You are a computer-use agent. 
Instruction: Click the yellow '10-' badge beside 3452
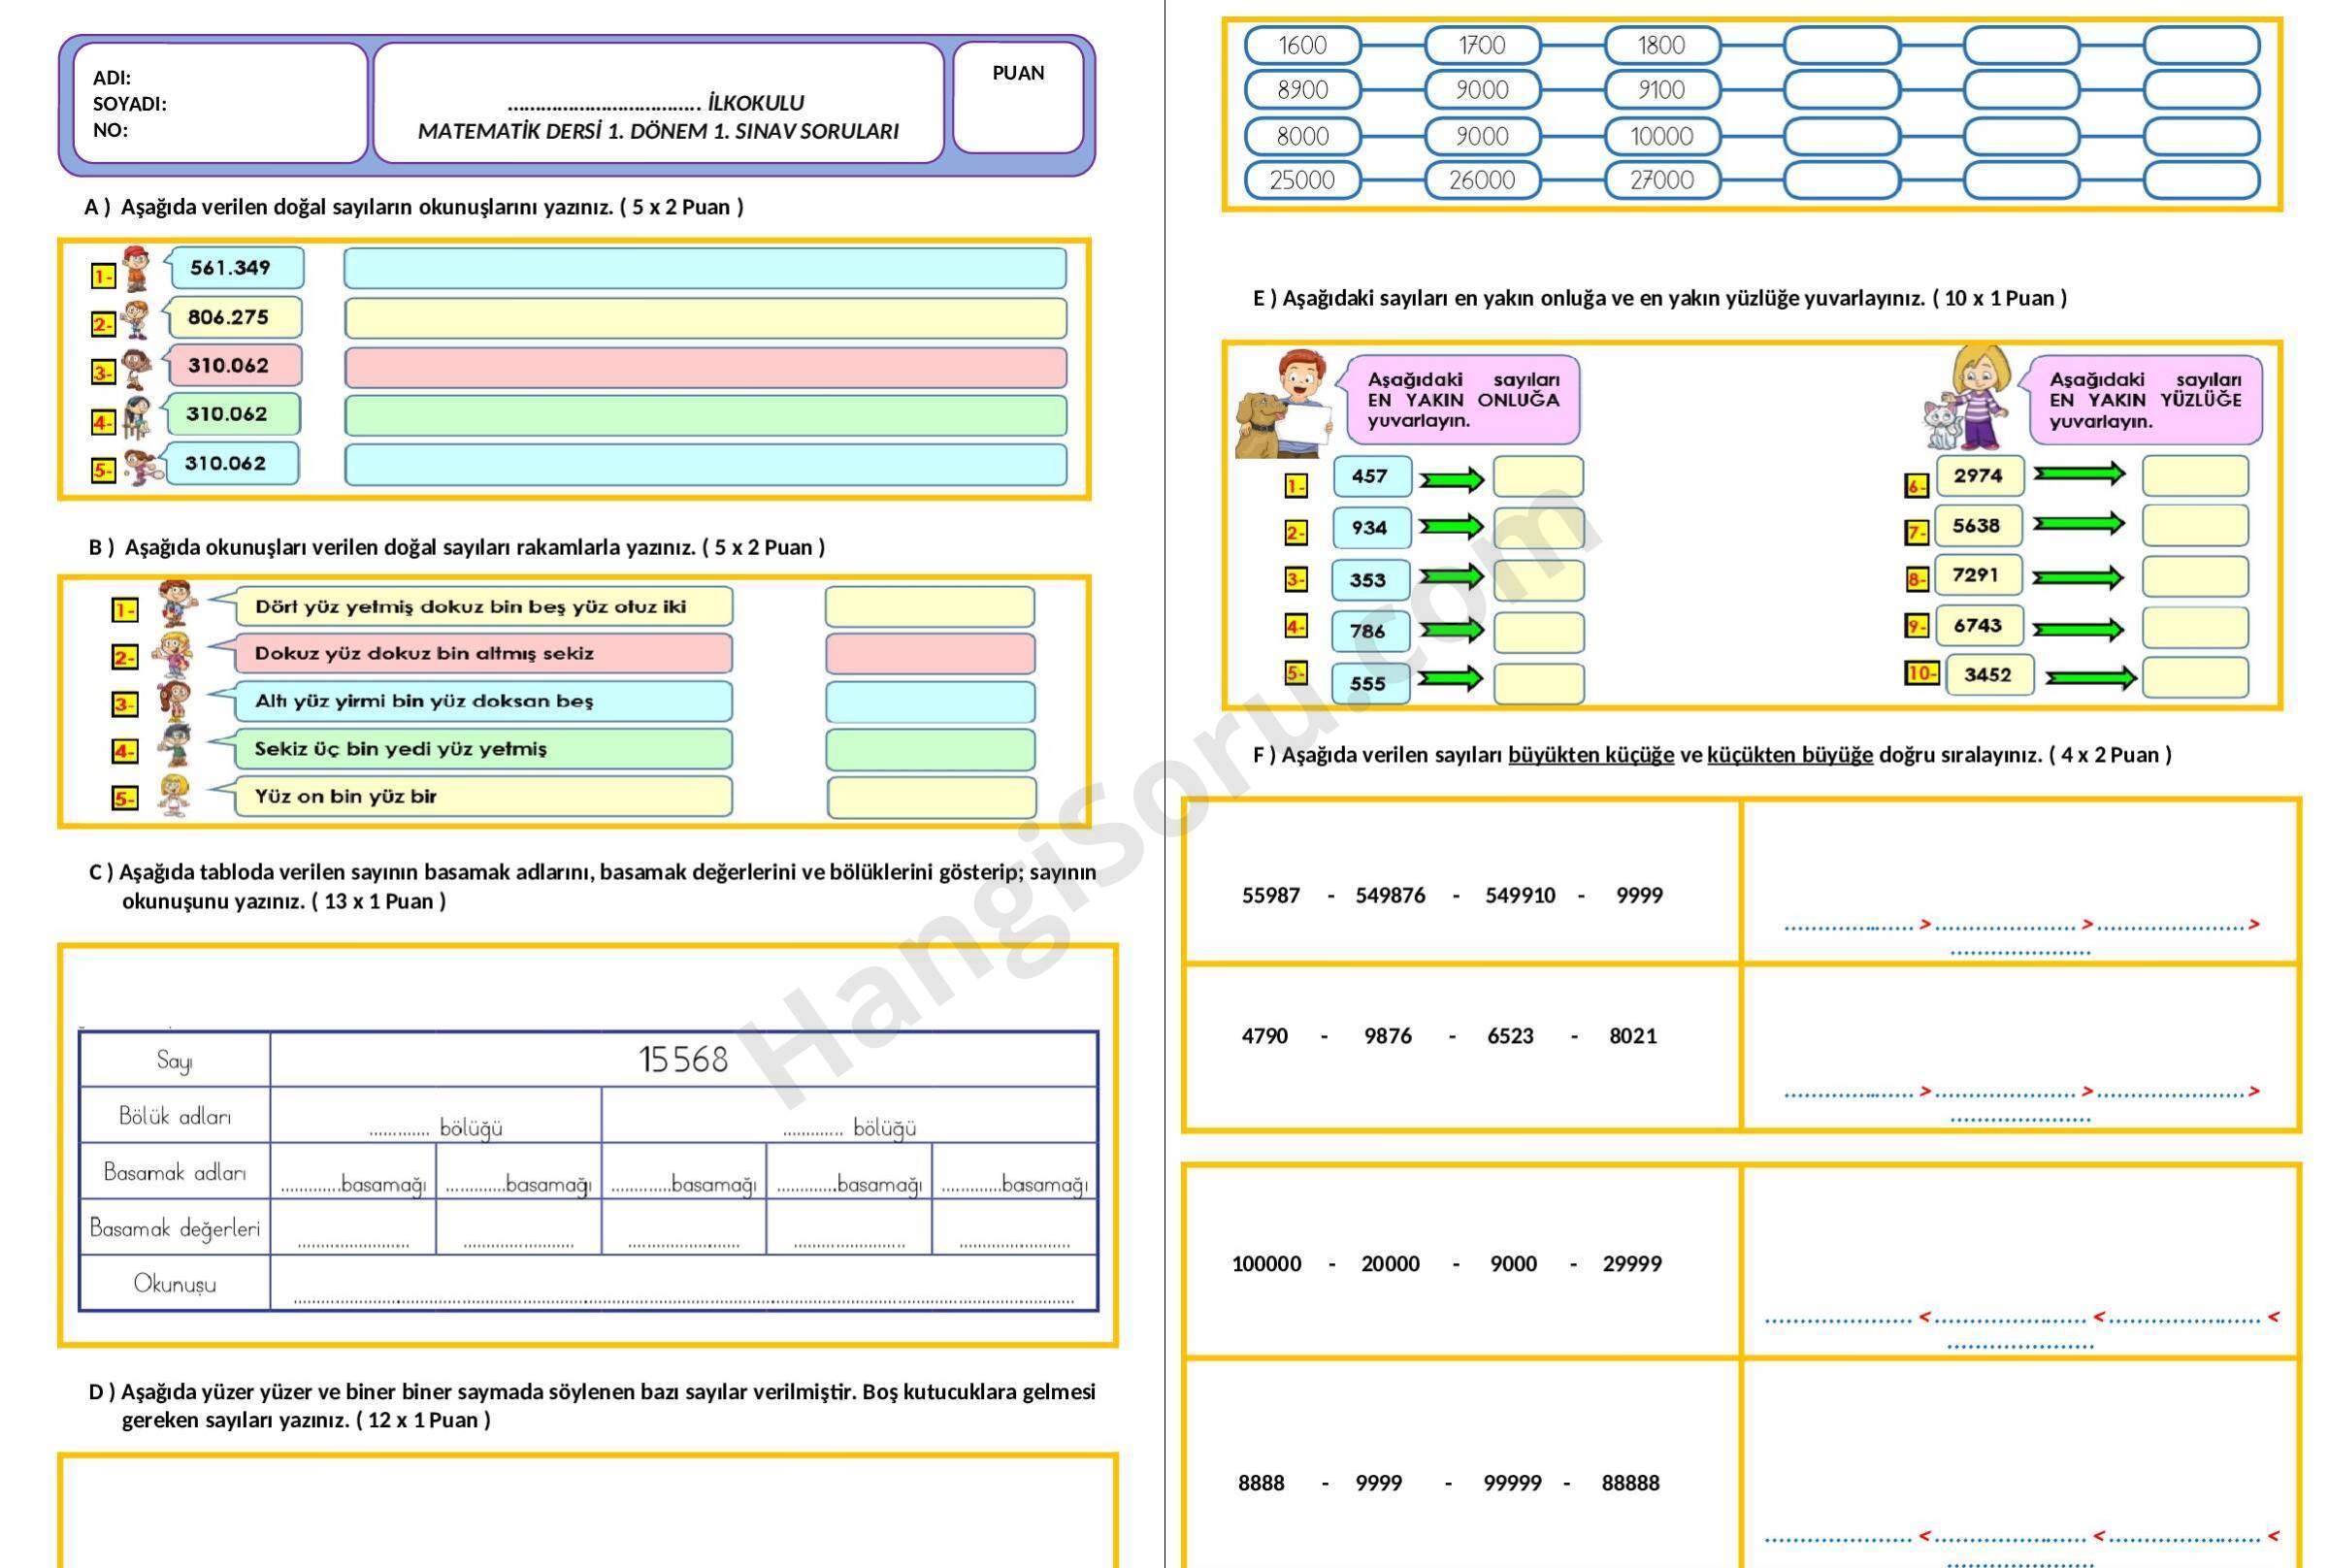pyautogui.click(x=1921, y=673)
